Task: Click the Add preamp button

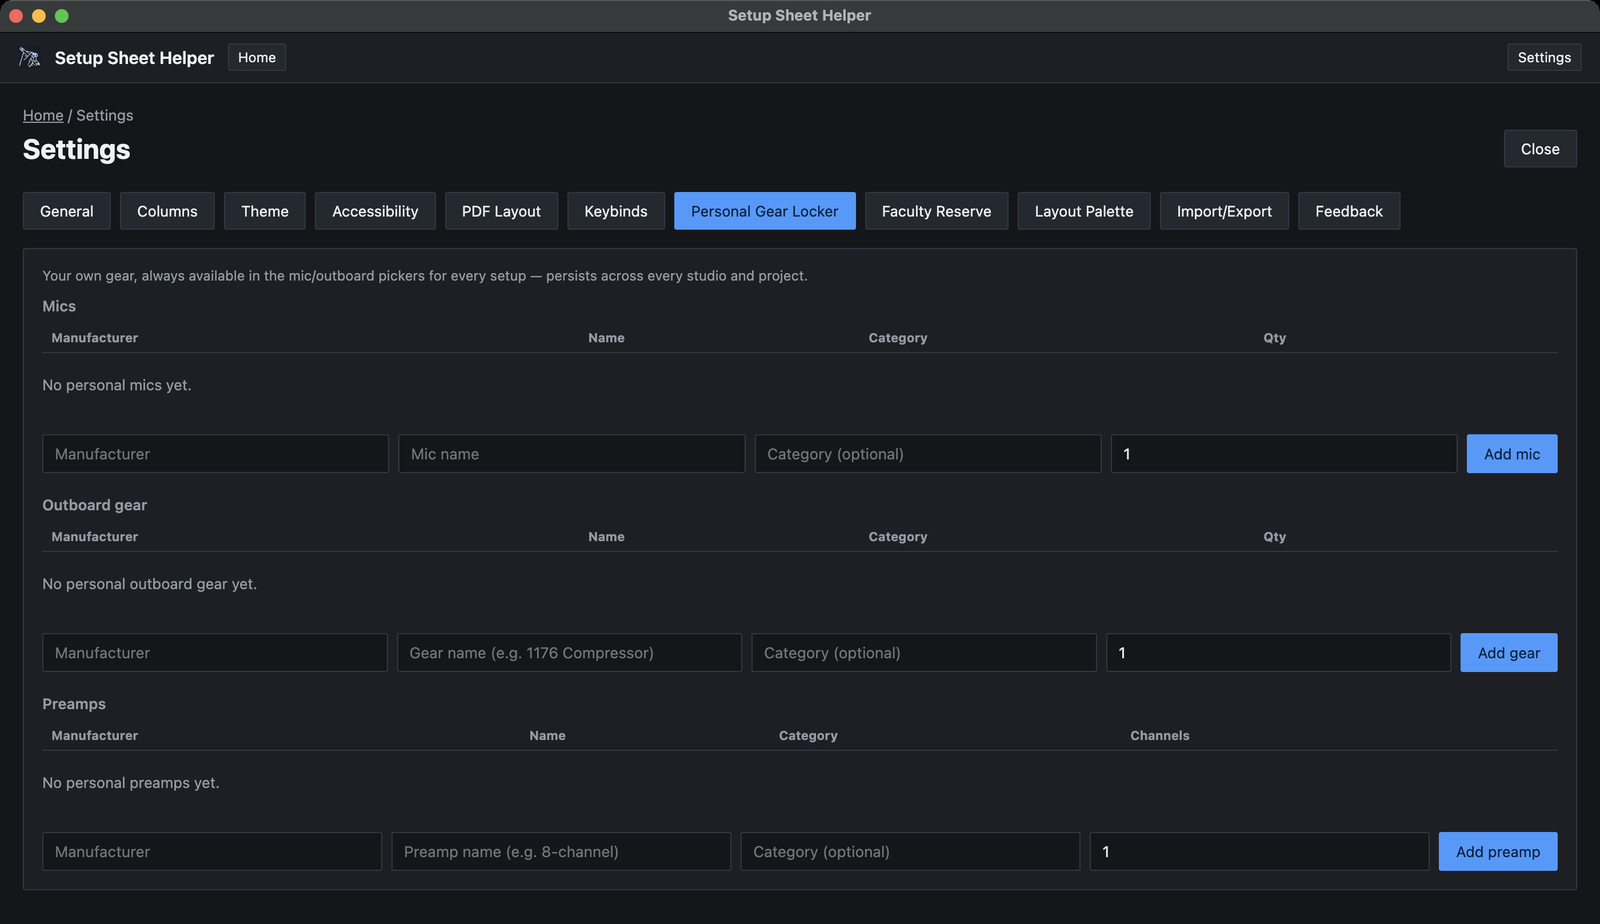Action: pos(1498,852)
